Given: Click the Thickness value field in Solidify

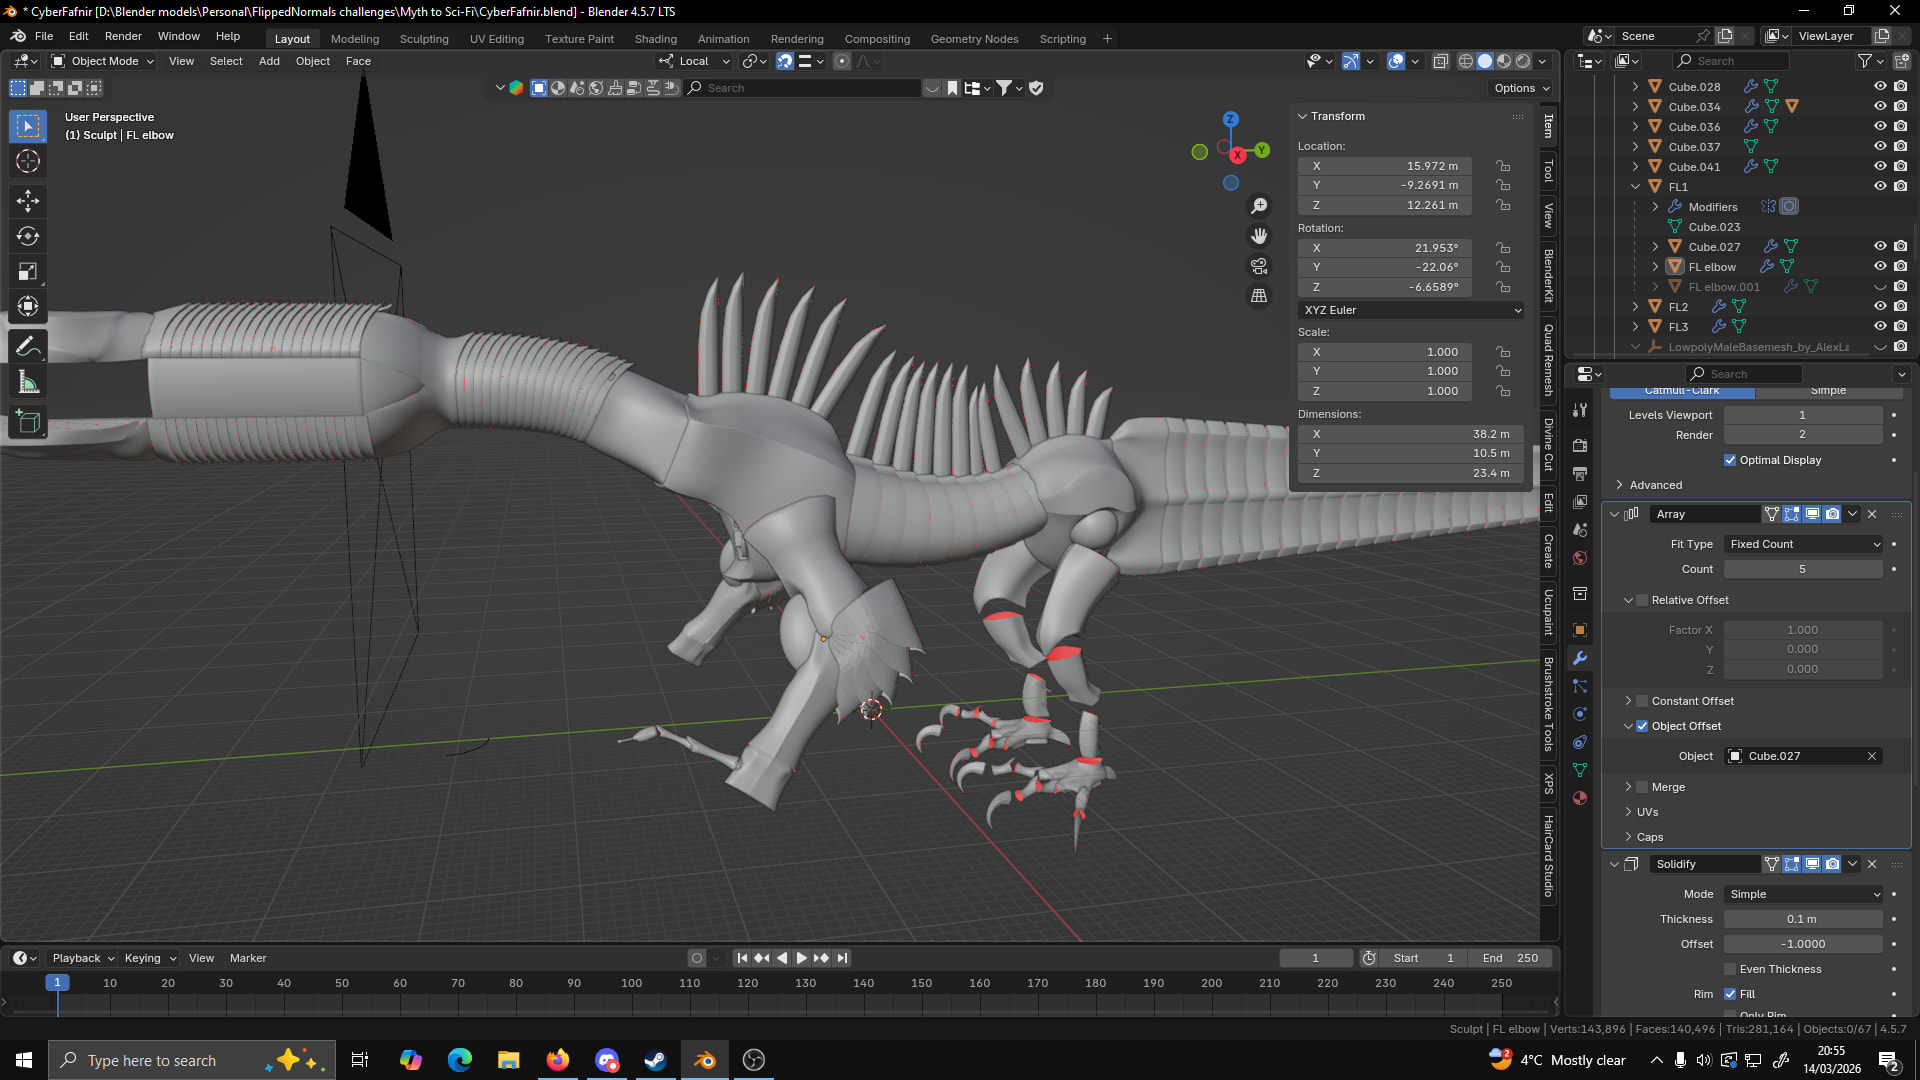Looking at the screenshot, I should pyautogui.click(x=1802, y=919).
